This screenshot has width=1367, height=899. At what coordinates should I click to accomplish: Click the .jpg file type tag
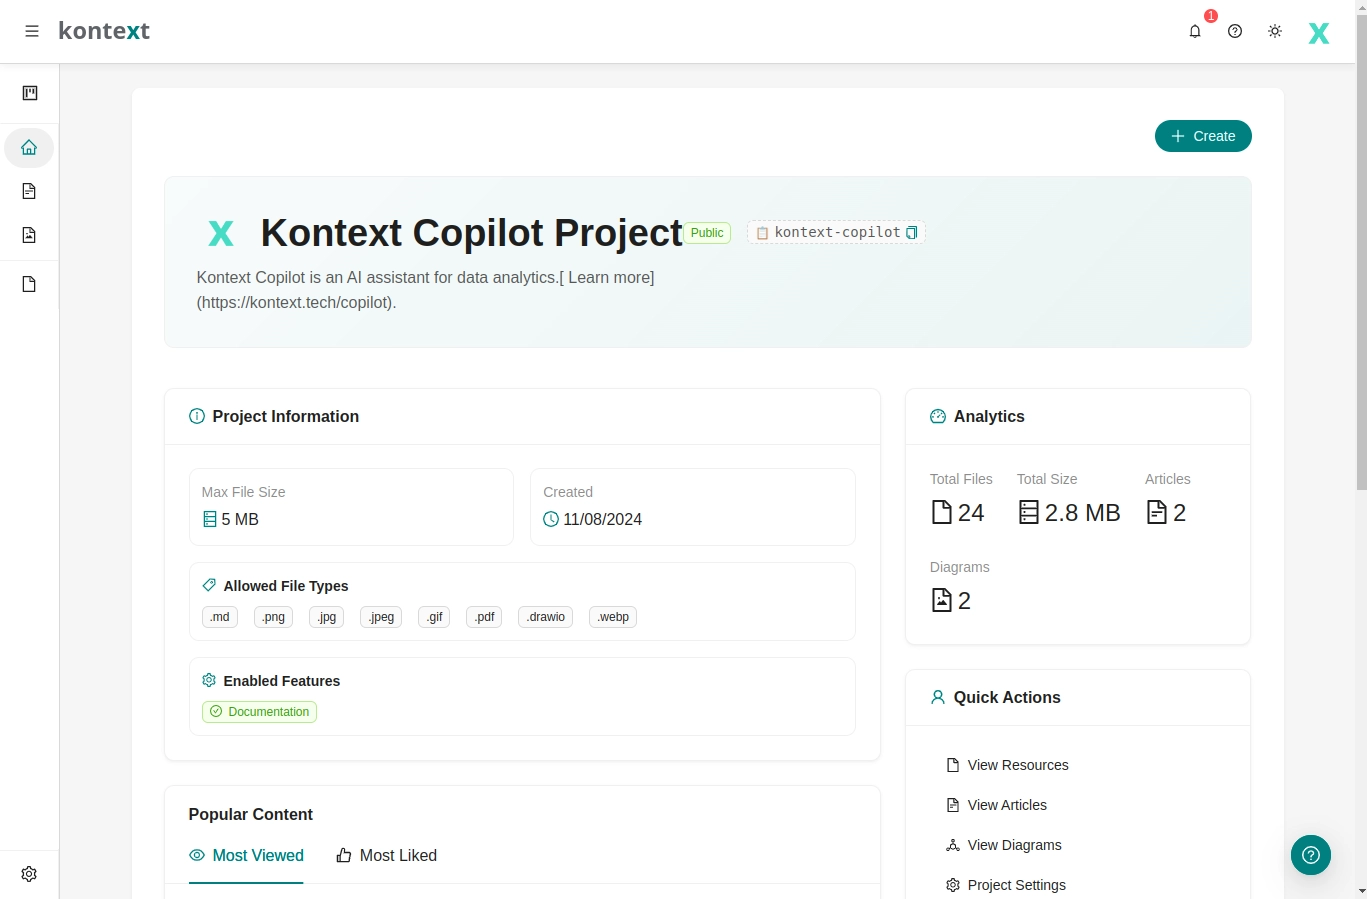[x=326, y=617]
